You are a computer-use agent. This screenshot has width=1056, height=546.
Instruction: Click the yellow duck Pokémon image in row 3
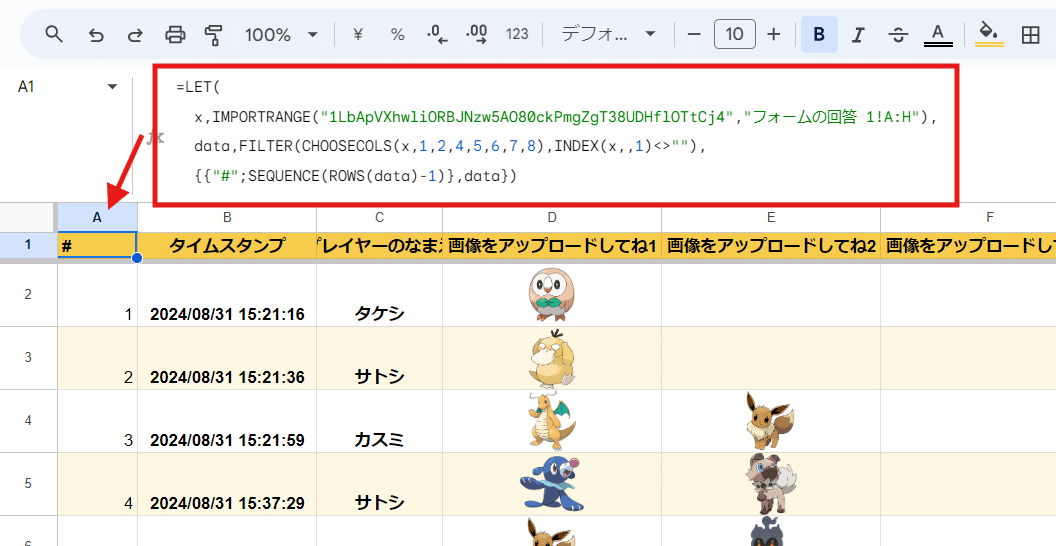click(552, 358)
